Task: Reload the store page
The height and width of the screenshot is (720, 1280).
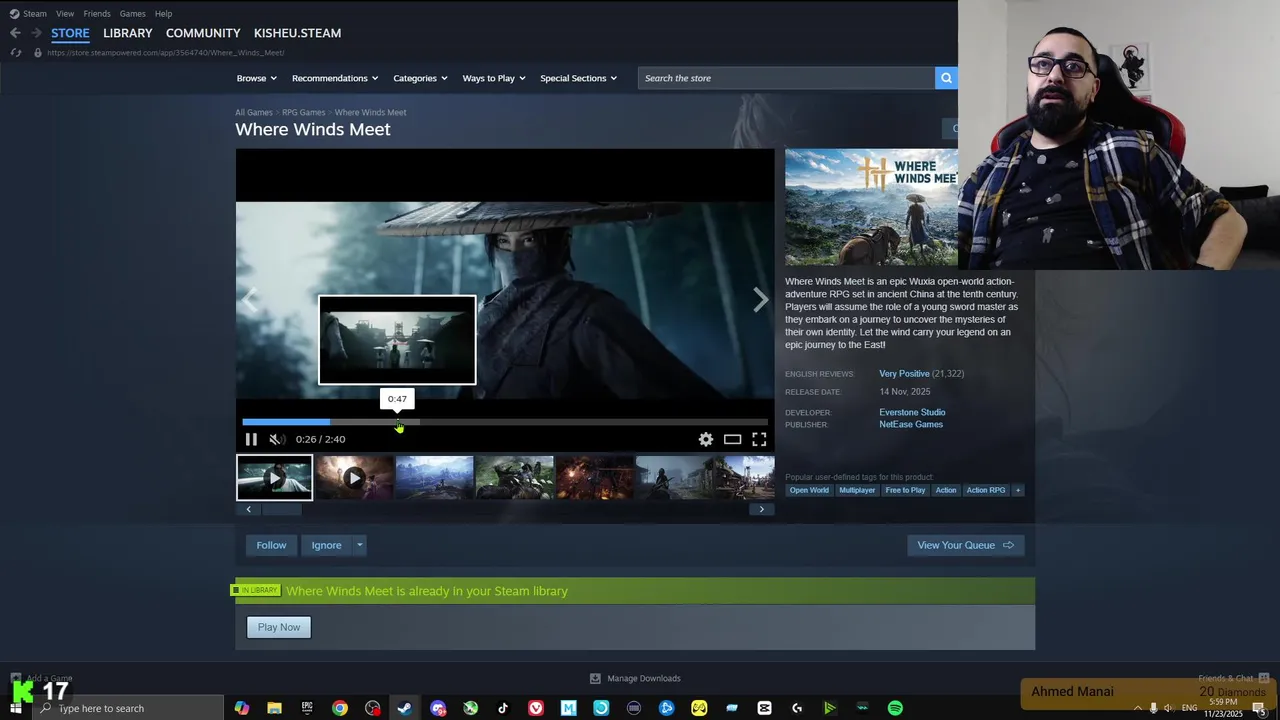Action: [15, 52]
